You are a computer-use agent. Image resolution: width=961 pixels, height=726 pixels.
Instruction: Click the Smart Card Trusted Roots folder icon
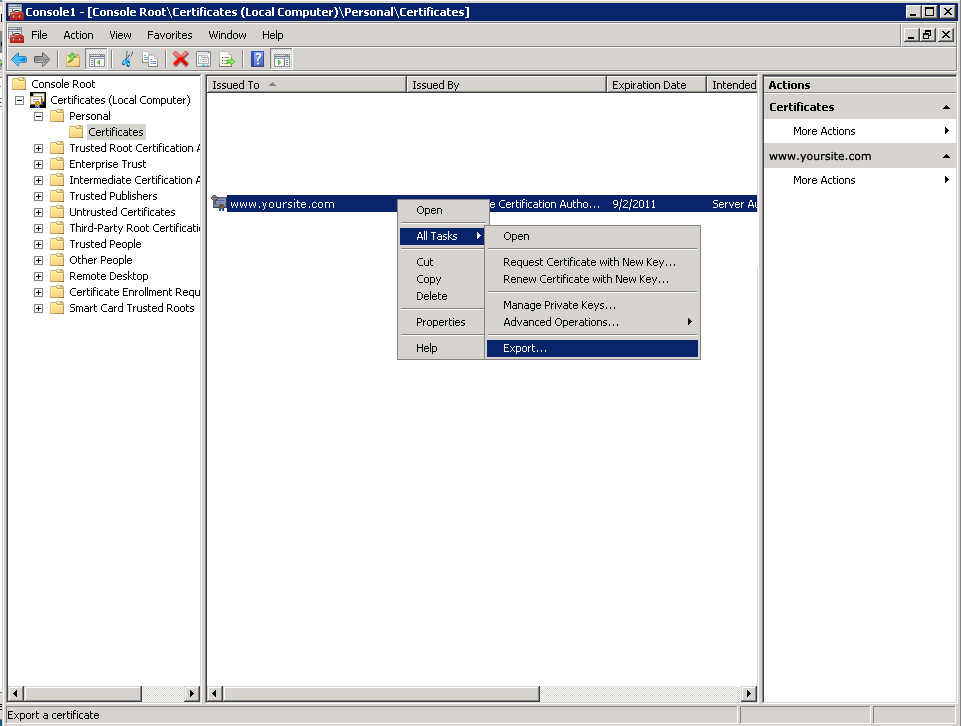click(x=57, y=308)
